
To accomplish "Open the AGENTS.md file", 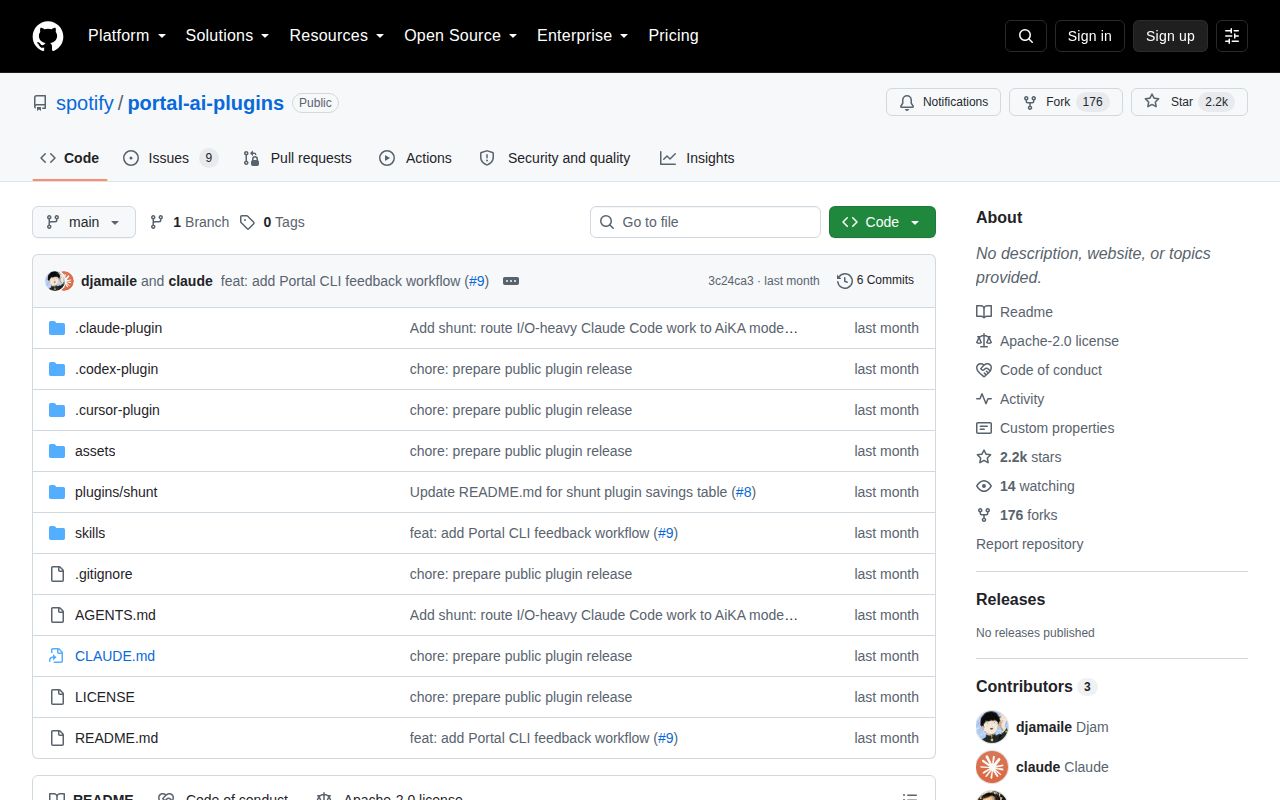I will [115, 615].
